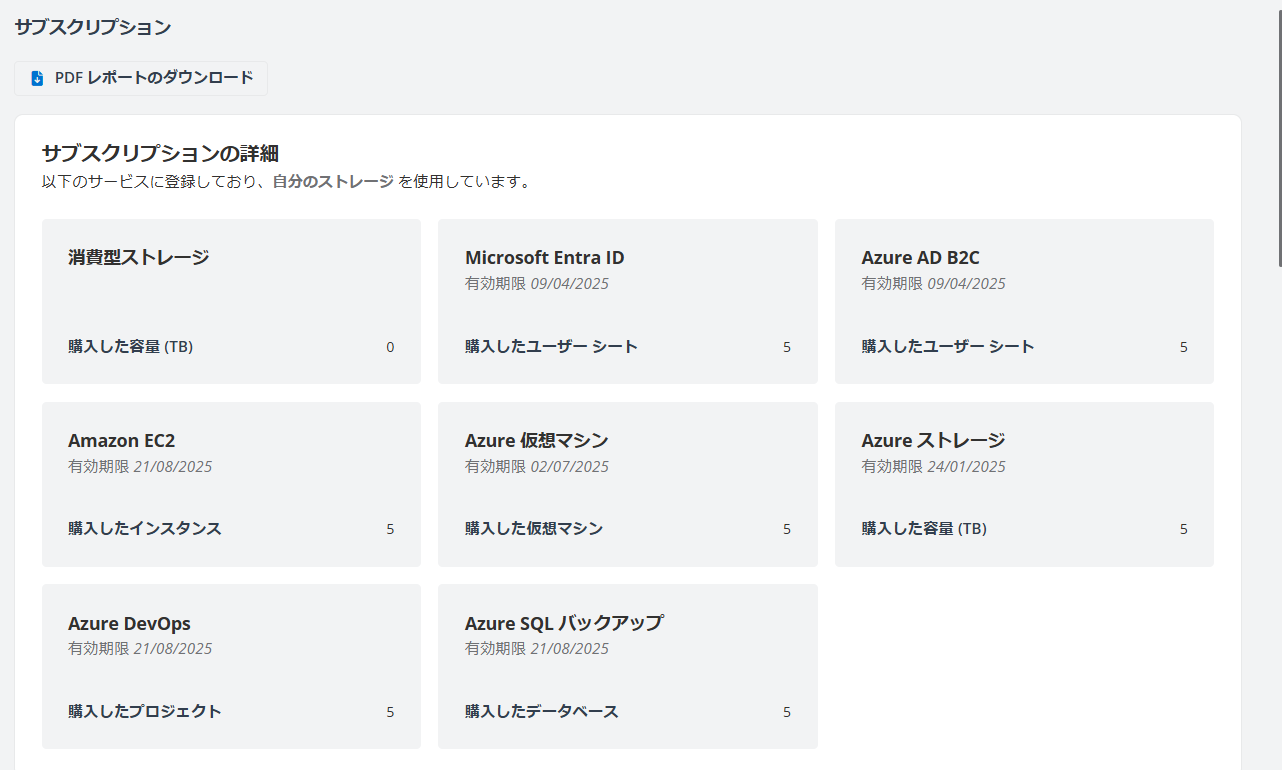The height and width of the screenshot is (770, 1282).
Task: Select the Azure 仮想マシン card title
Action: 537,440
